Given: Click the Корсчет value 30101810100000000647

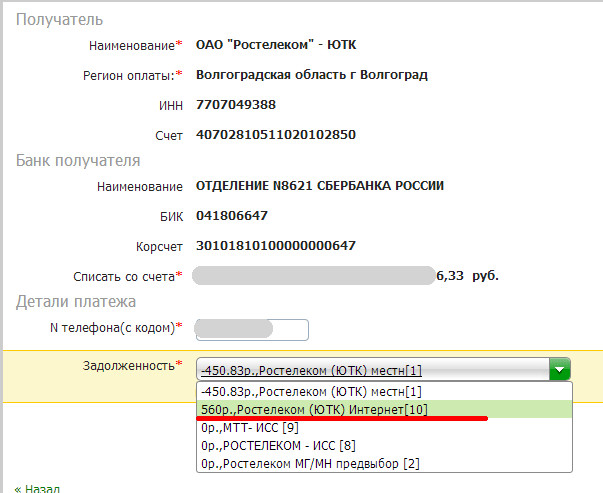Looking at the screenshot, I should (276, 245).
